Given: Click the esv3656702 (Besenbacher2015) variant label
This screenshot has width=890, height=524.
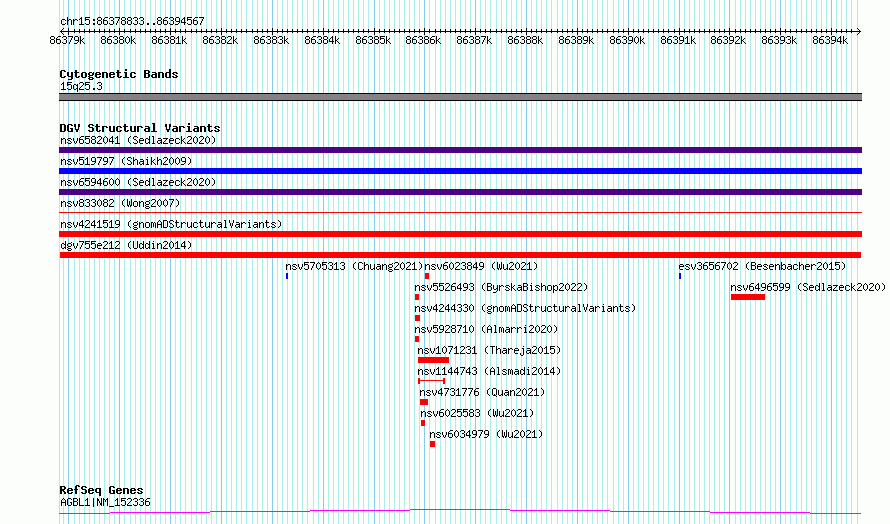Looking at the screenshot, I should tap(762, 266).
